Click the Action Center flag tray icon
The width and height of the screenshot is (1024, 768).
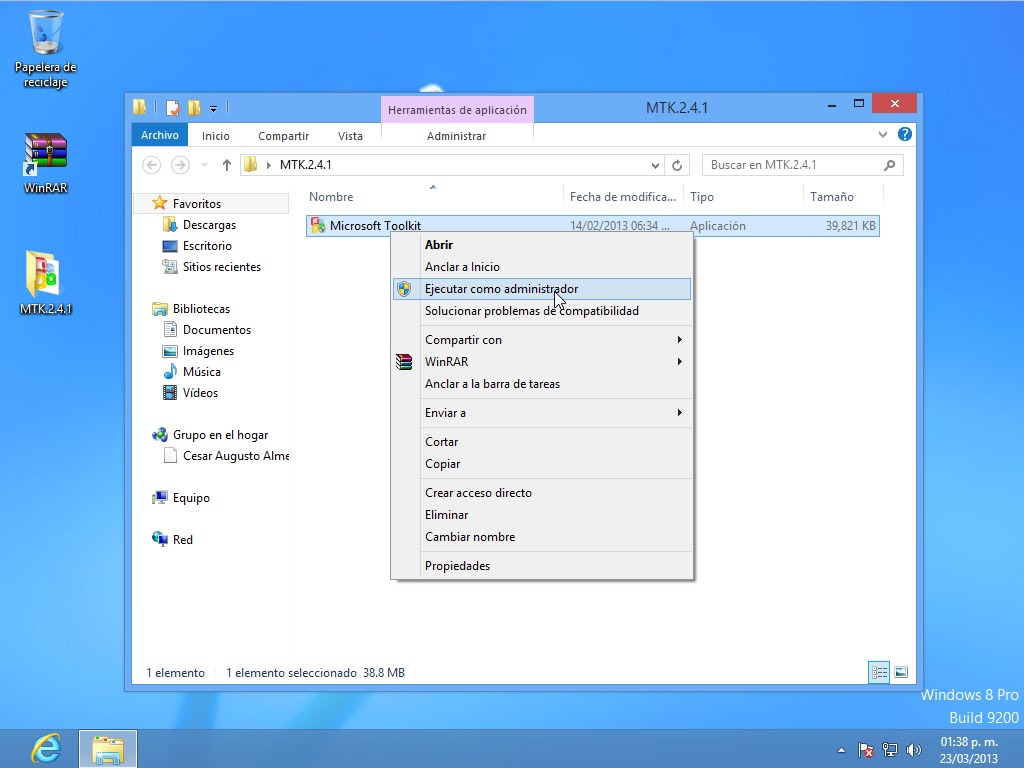click(x=866, y=750)
